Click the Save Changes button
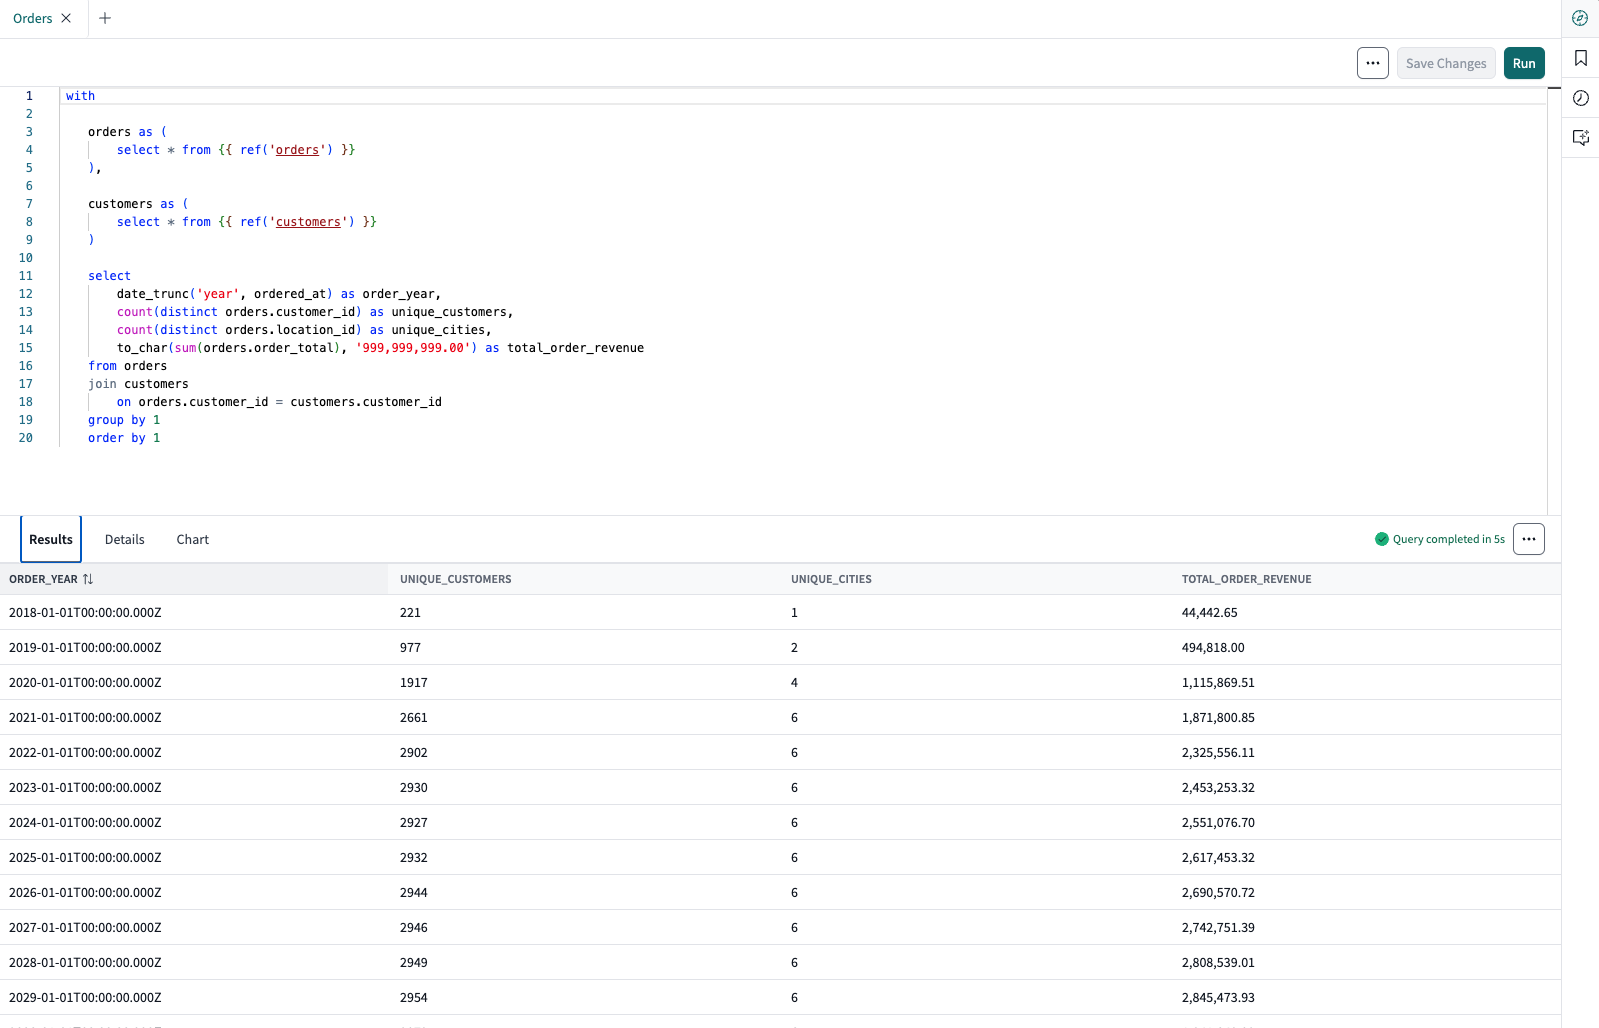Image resolution: width=1599 pixels, height=1028 pixels. click(x=1445, y=63)
